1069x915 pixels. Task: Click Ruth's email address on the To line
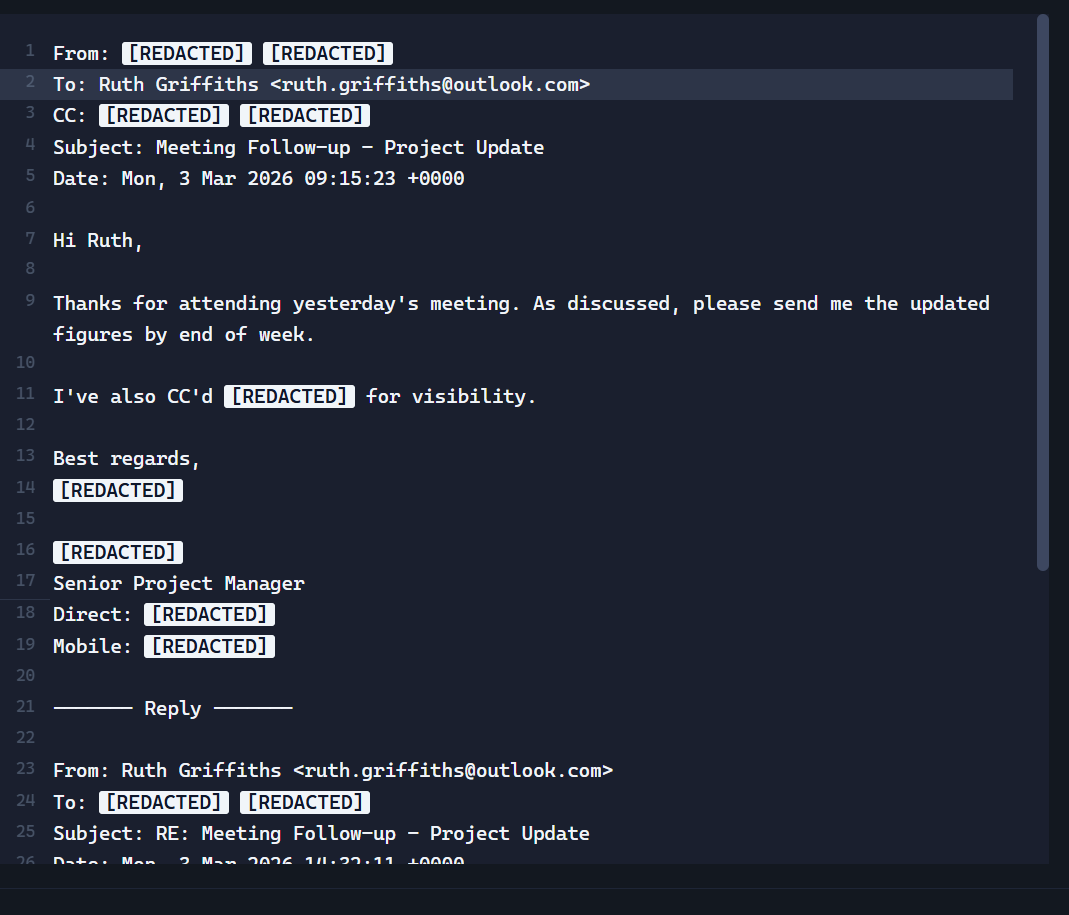[430, 85]
